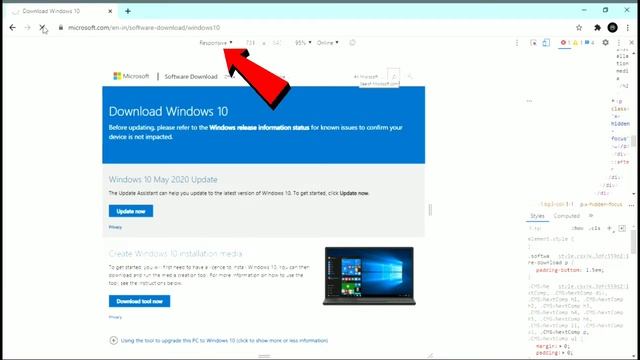Click the Microsoft logo on the page
The height and width of the screenshot is (360, 640).
tap(131, 76)
